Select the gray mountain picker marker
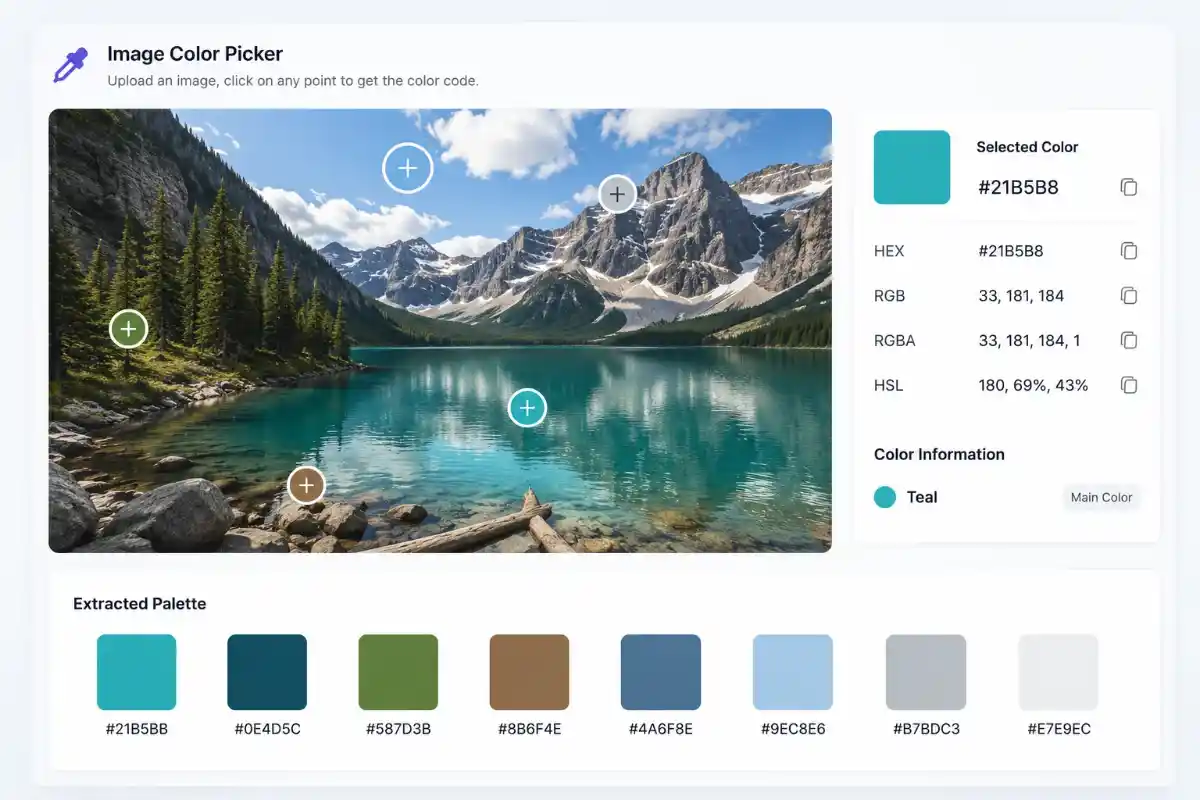This screenshot has height=800, width=1200. pyautogui.click(x=618, y=193)
